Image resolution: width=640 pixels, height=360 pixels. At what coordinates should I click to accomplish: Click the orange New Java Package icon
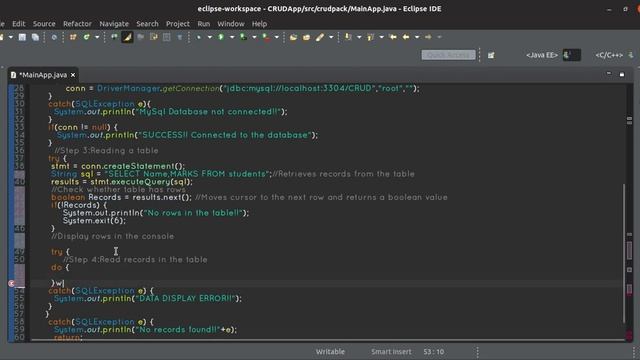click(73, 37)
